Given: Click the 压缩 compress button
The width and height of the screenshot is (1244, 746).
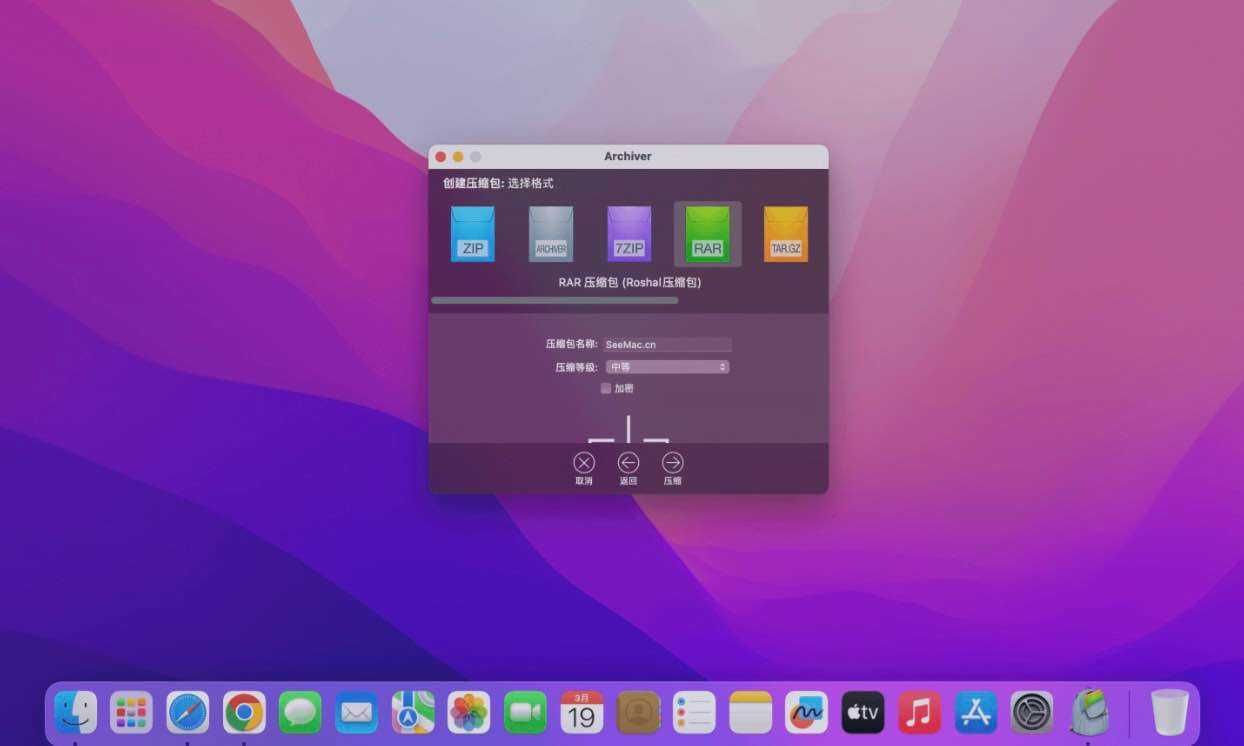Looking at the screenshot, I should click(672, 462).
